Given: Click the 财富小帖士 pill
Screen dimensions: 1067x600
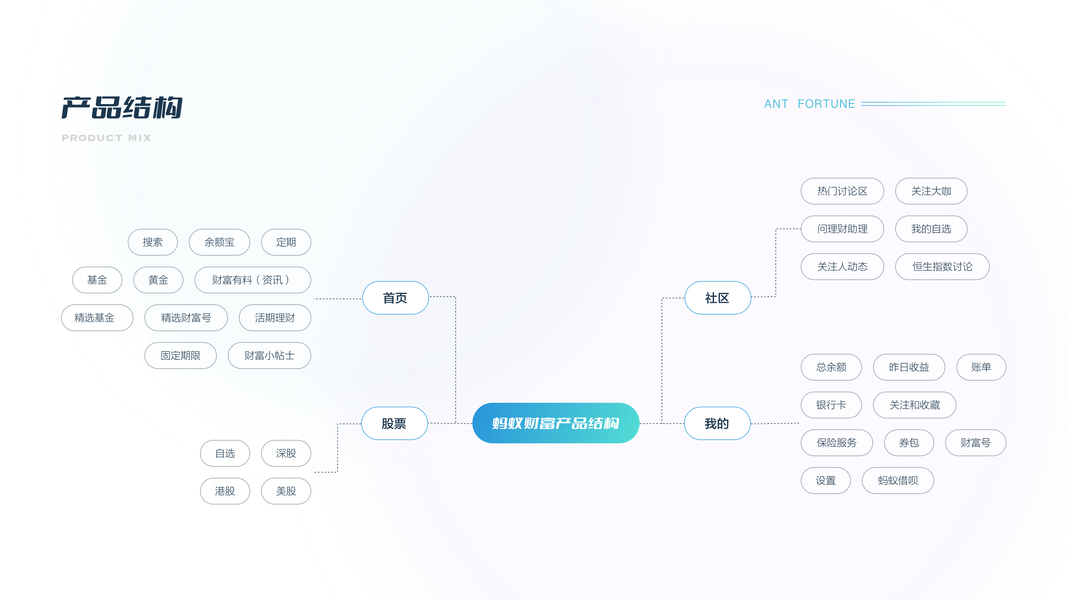Looking at the screenshot, I should pos(269,355).
